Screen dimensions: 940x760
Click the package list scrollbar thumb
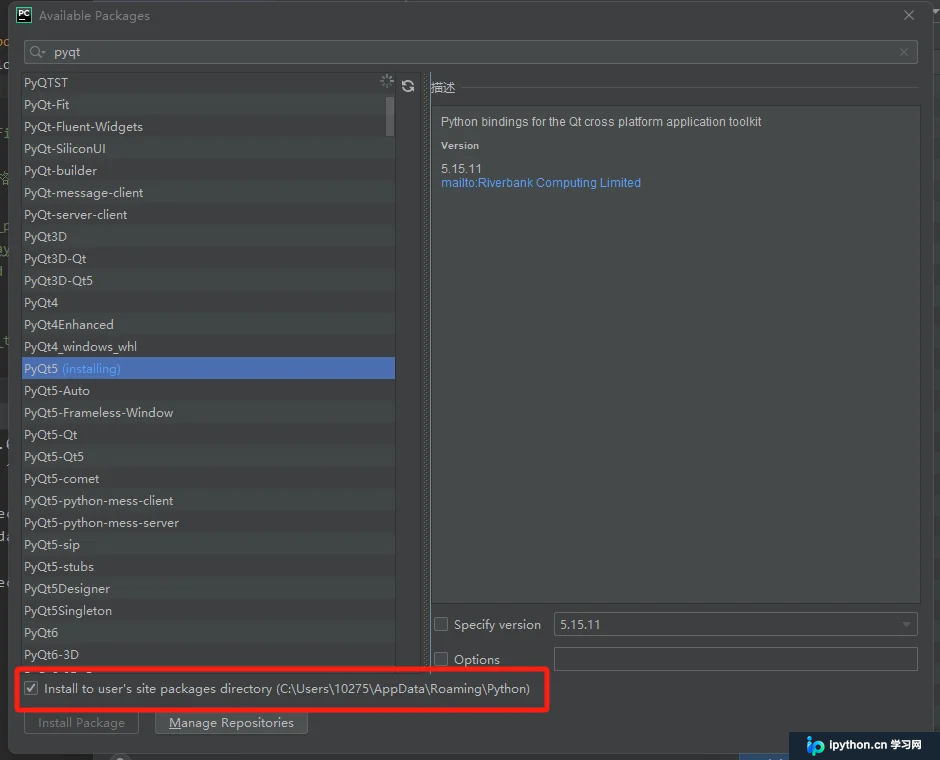point(390,116)
